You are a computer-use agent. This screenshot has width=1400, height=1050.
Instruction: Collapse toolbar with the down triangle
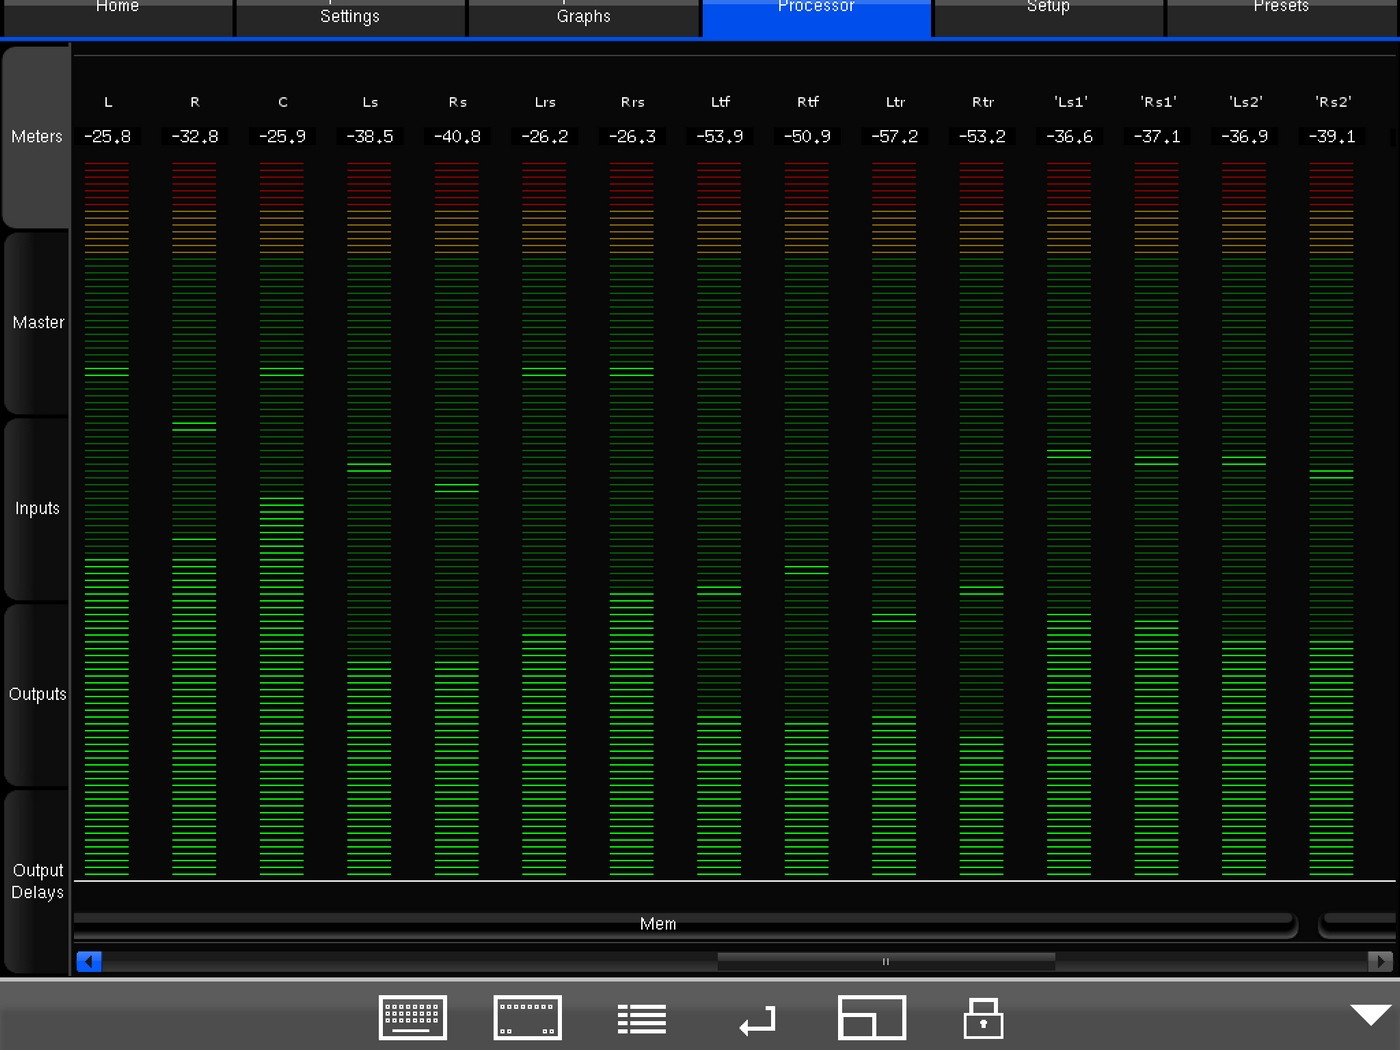1369,1015
